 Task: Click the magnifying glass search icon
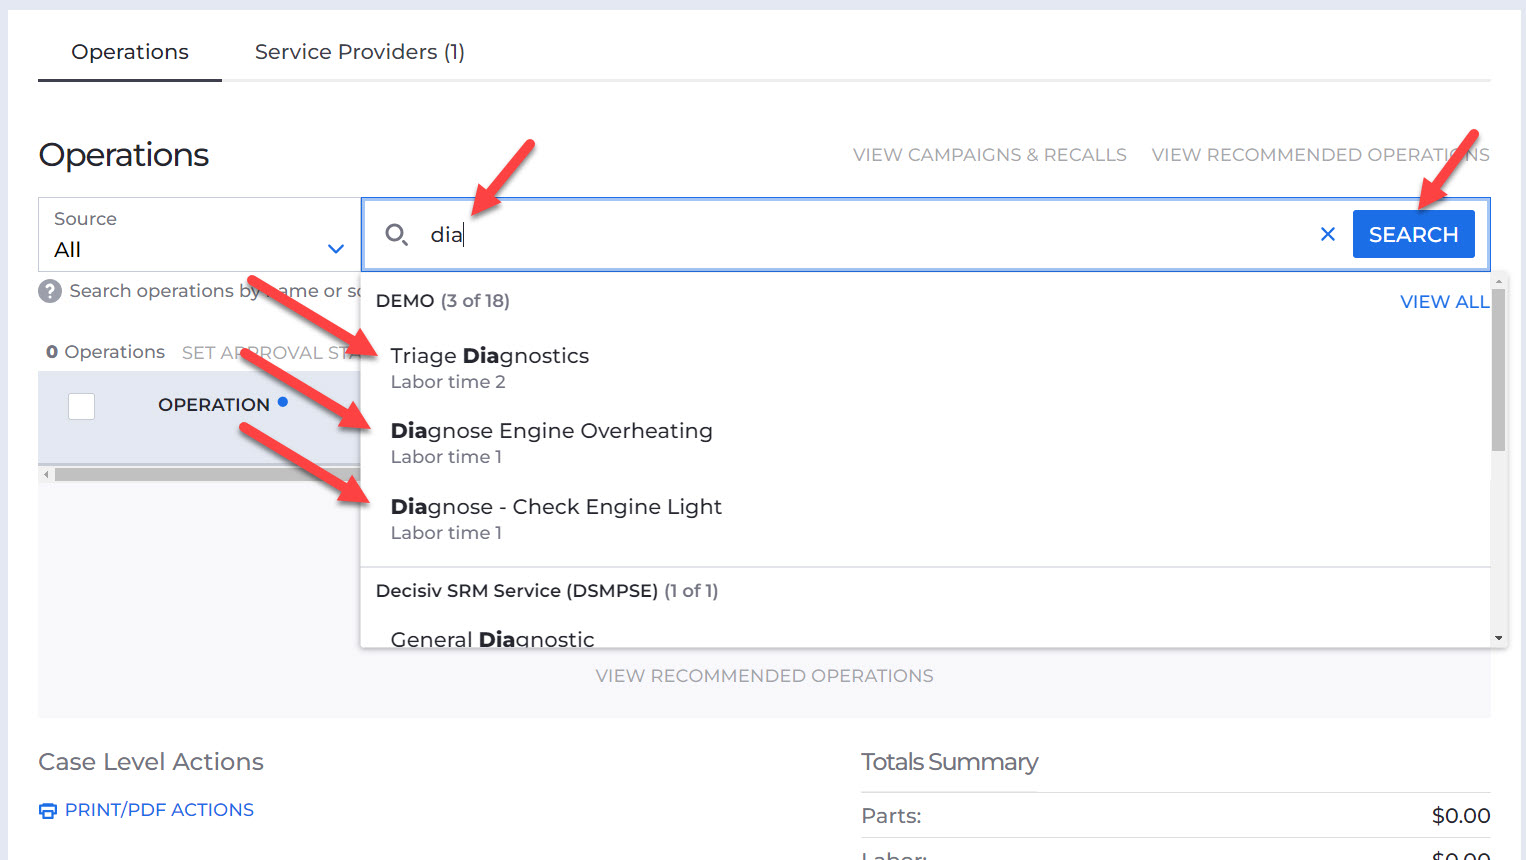click(x=397, y=233)
